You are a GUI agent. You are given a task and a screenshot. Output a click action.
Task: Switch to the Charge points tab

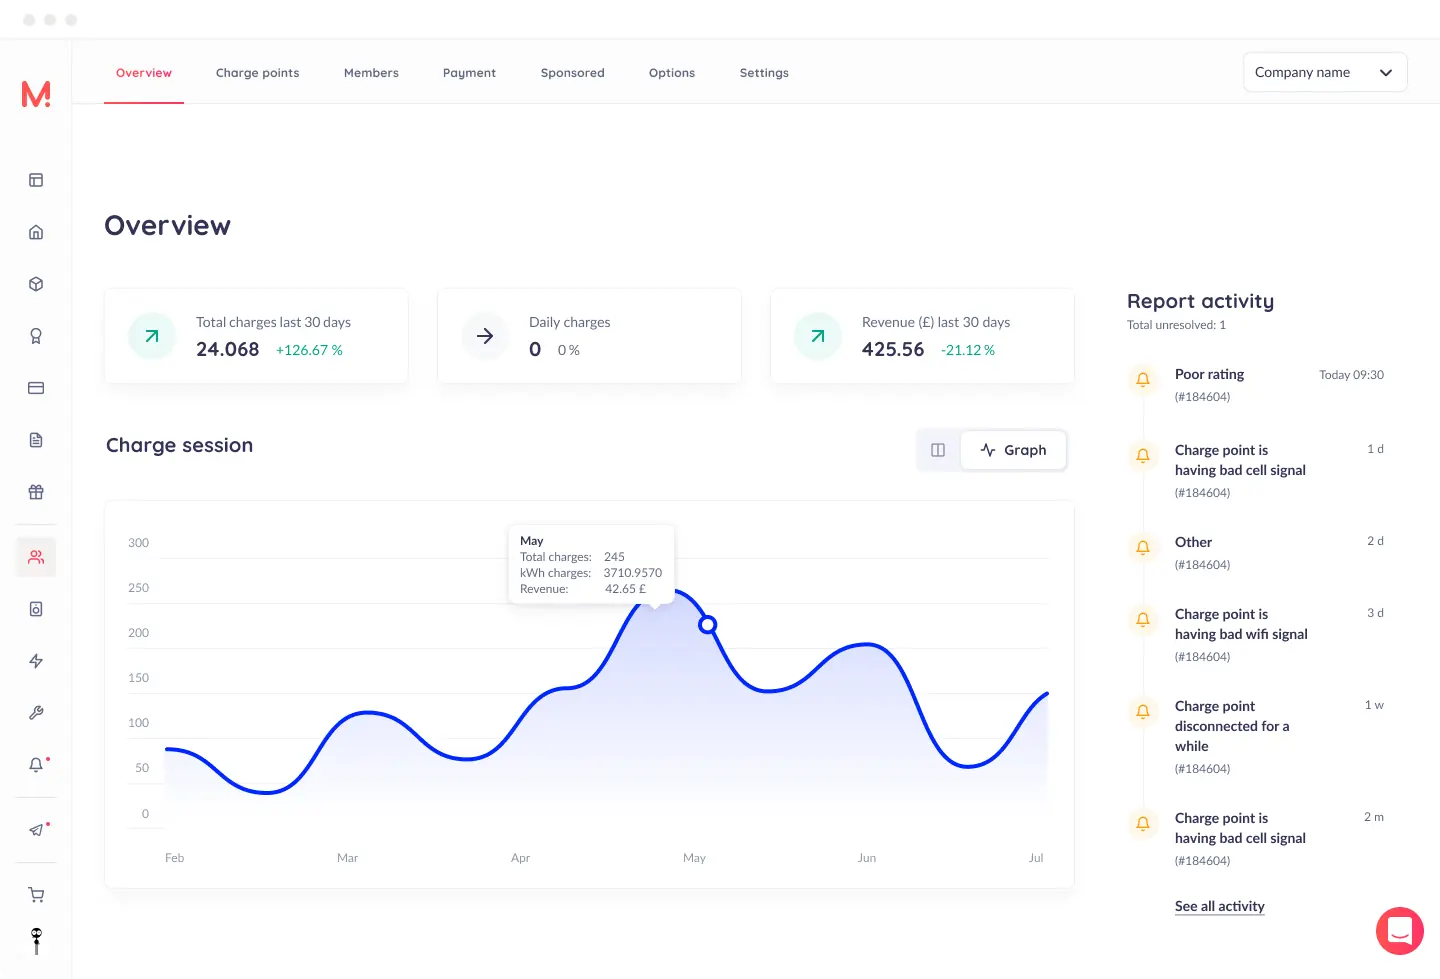257,73
